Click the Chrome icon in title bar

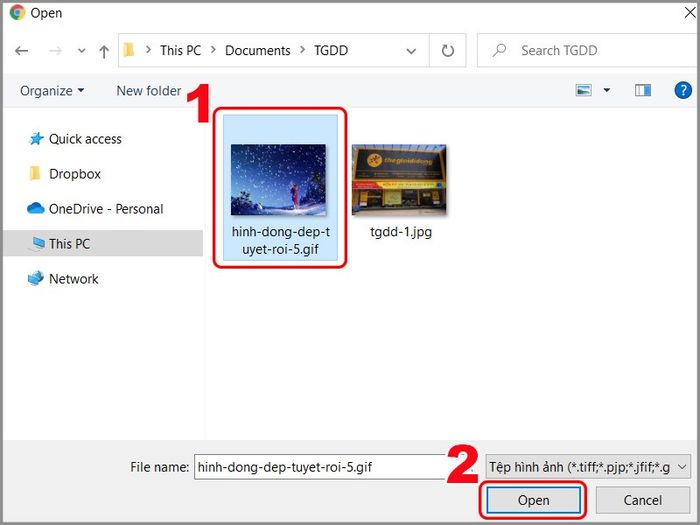pyautogui.click(x=17, y=12)
